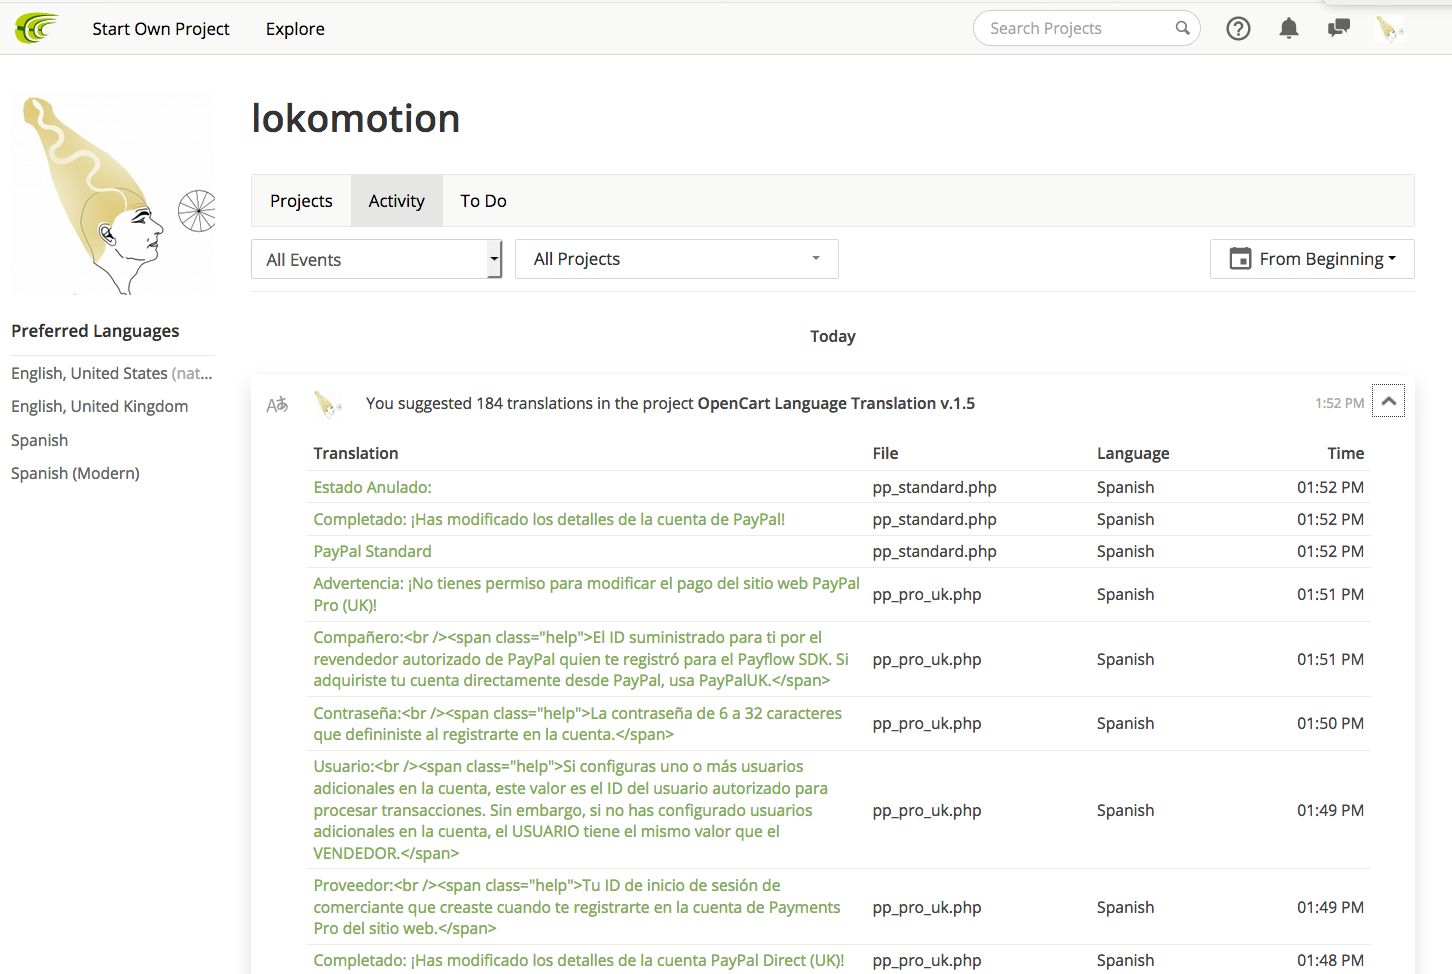The width and height of the screenshot is (1452, 974).
Task: Open the 'Proveedor:' translation link
Action: (x=577, y=907)
